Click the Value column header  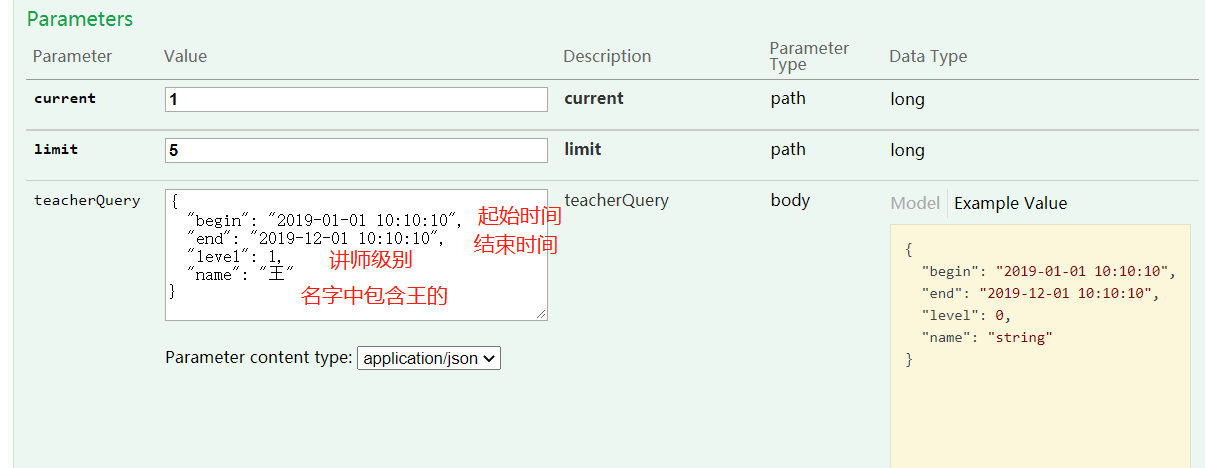185,56
